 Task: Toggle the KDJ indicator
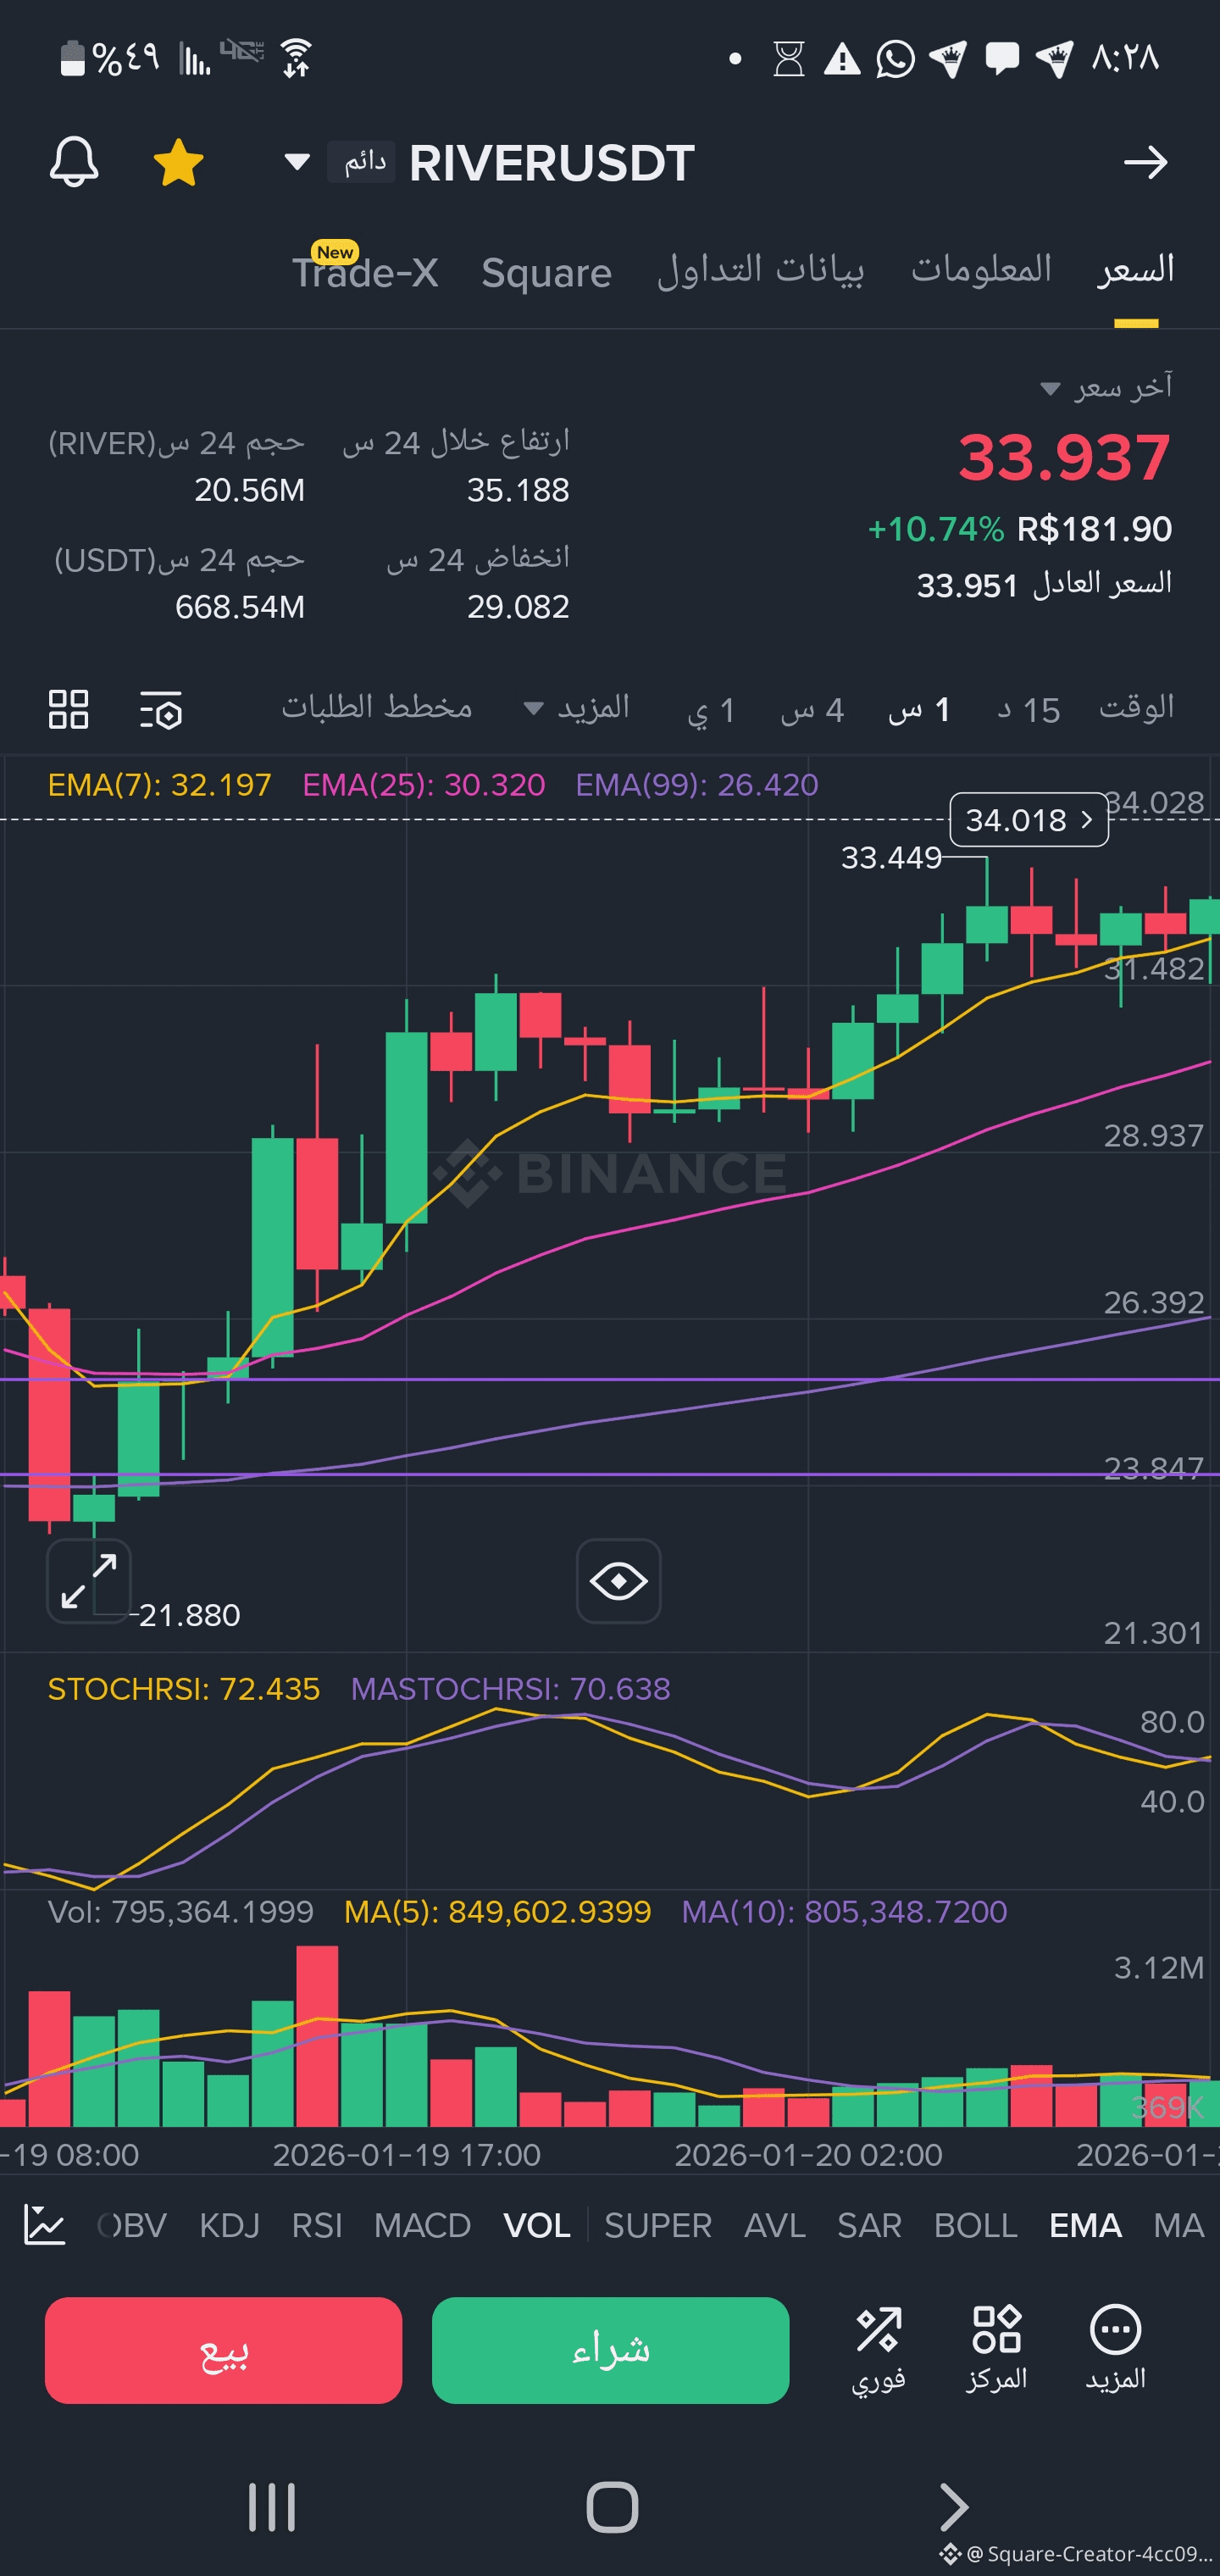click(230, 2225)
